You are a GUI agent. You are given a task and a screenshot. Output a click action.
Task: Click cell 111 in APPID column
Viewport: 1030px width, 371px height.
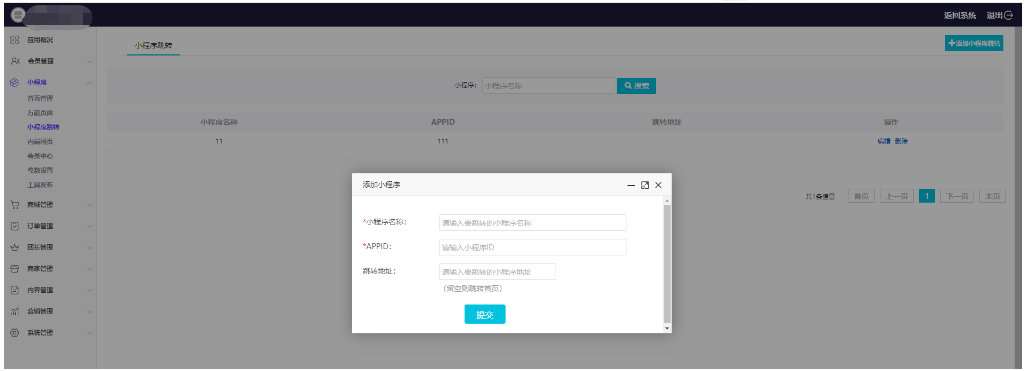click(443, 142)
